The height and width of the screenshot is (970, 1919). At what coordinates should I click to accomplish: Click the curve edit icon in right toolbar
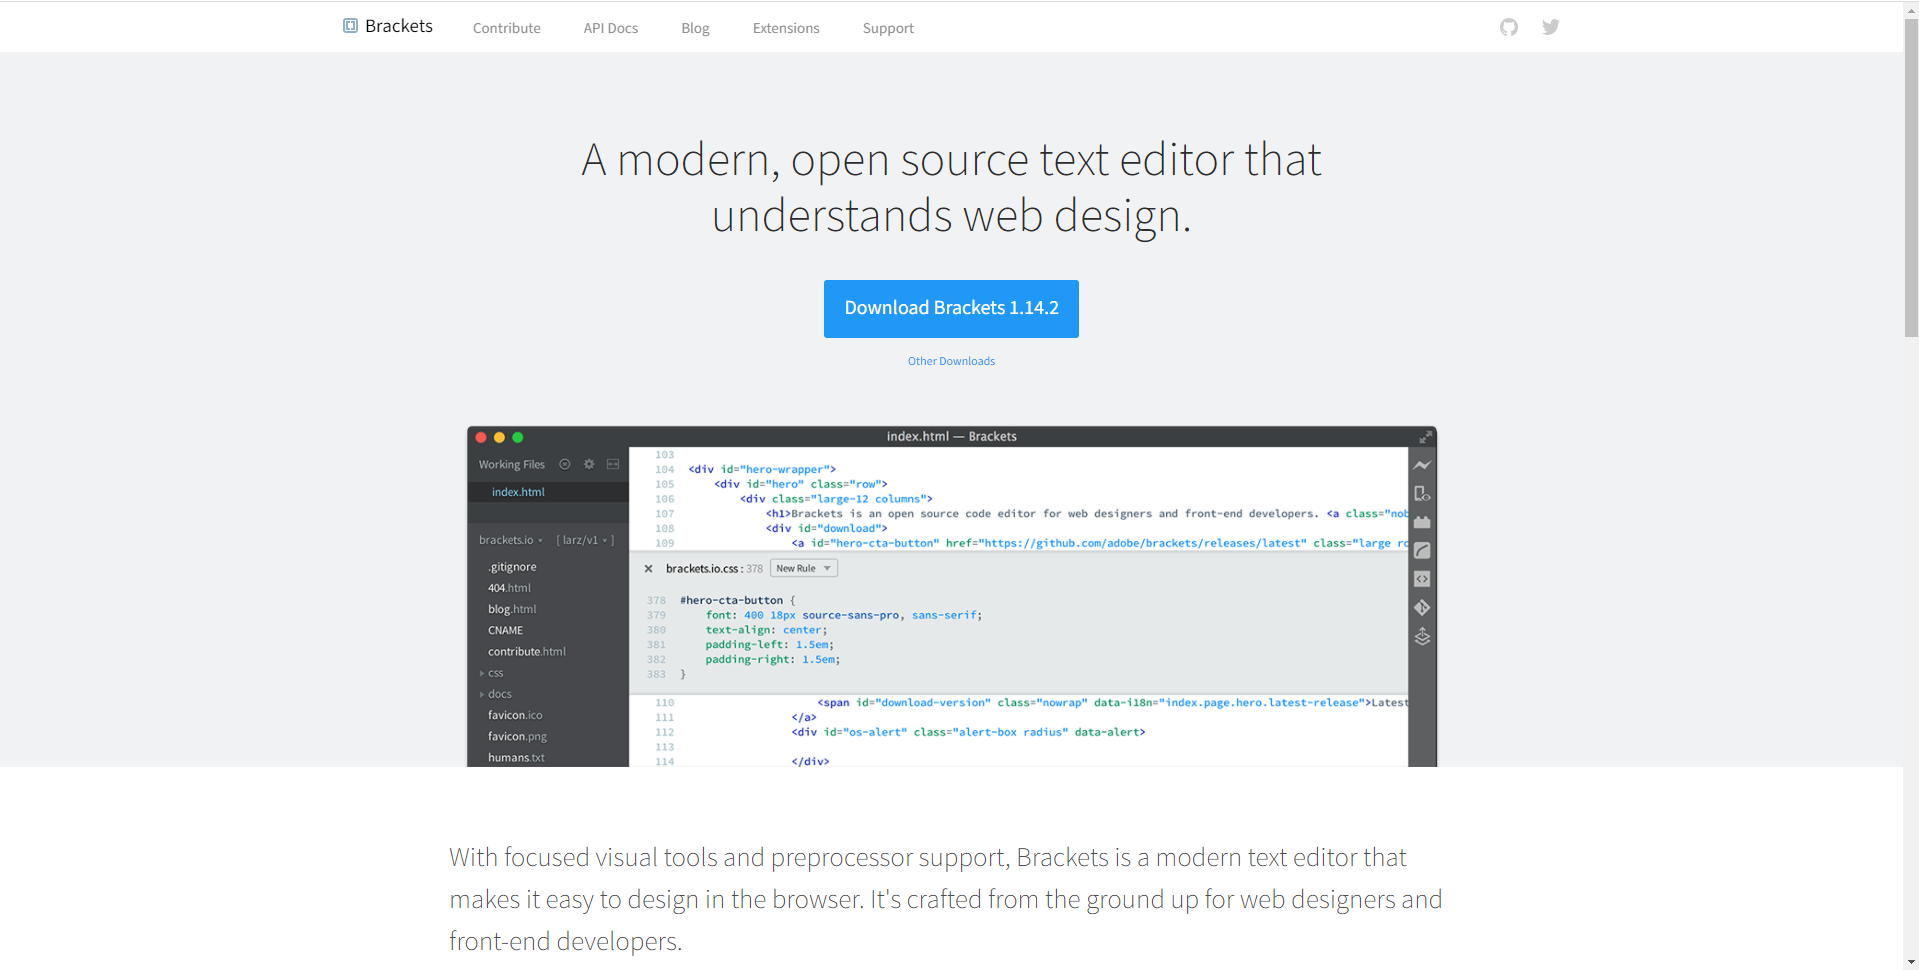click(1422, 551)
